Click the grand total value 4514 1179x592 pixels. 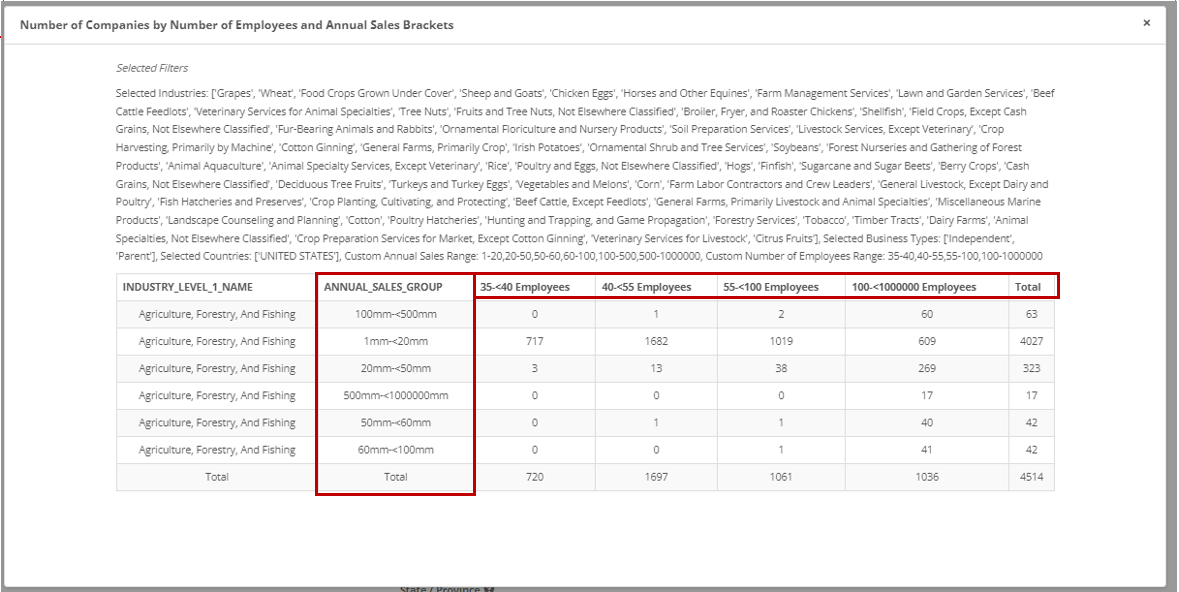tap(1031, 477)
